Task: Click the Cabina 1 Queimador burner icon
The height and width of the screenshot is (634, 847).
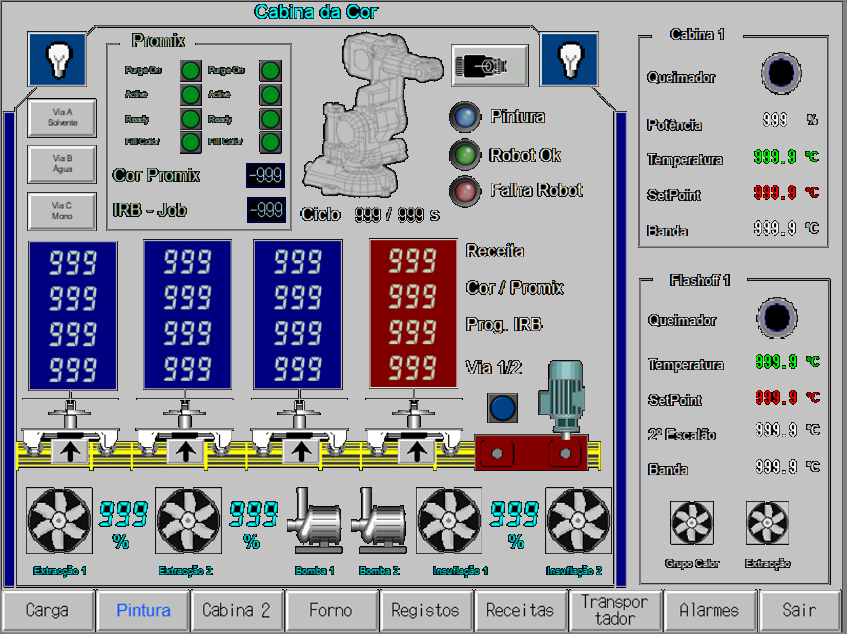Action: coord(781,73)
